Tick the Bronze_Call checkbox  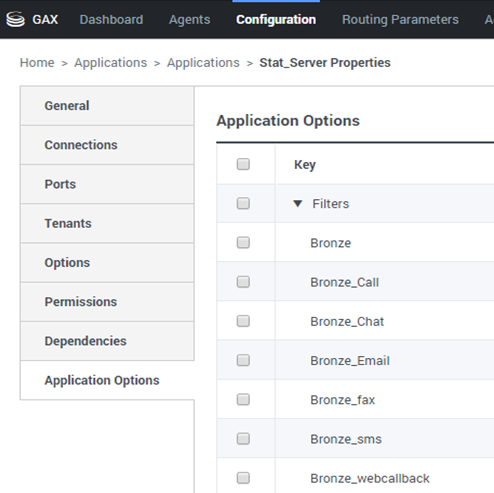pyautogui.click(x=243, y=282)
